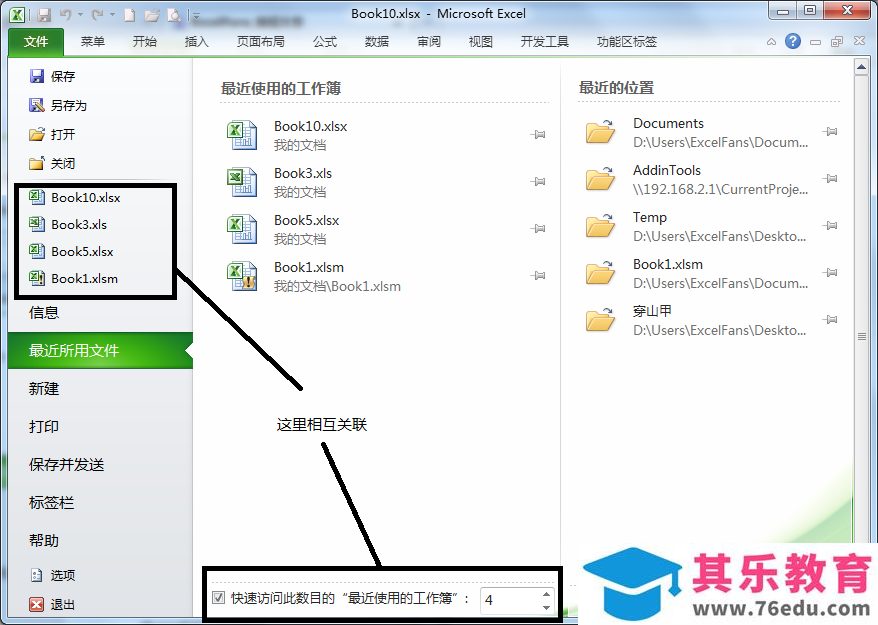Open Excel Help blue question icon
The height and width of the screenshot is (625, 878).
tap(793, 41)
